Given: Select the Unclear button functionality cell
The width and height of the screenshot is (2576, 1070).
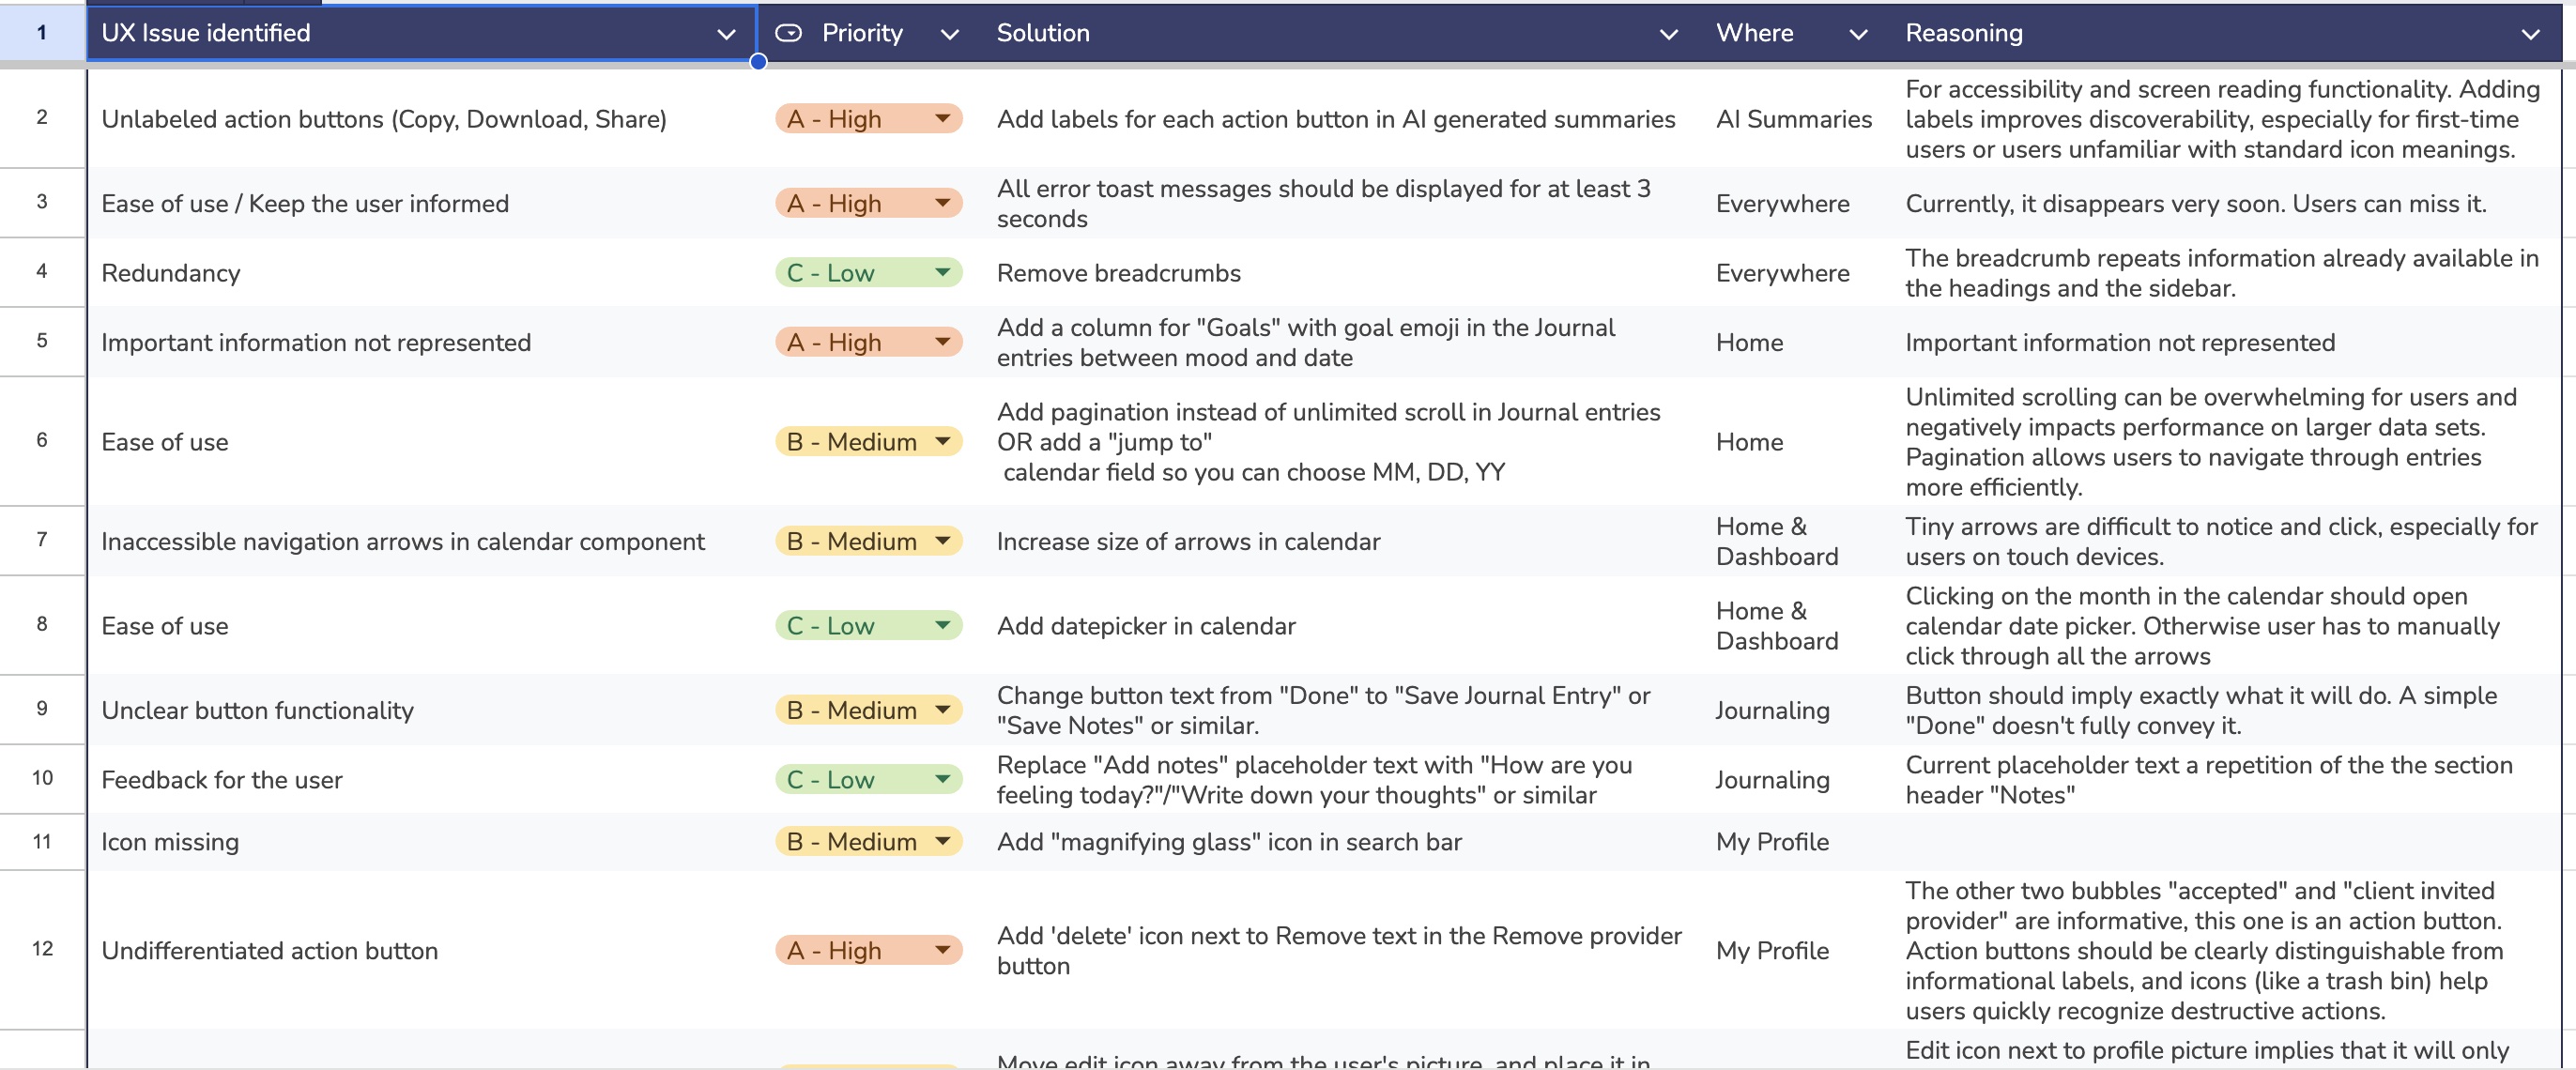Looking at the screenshot, I should click(257, 710).
